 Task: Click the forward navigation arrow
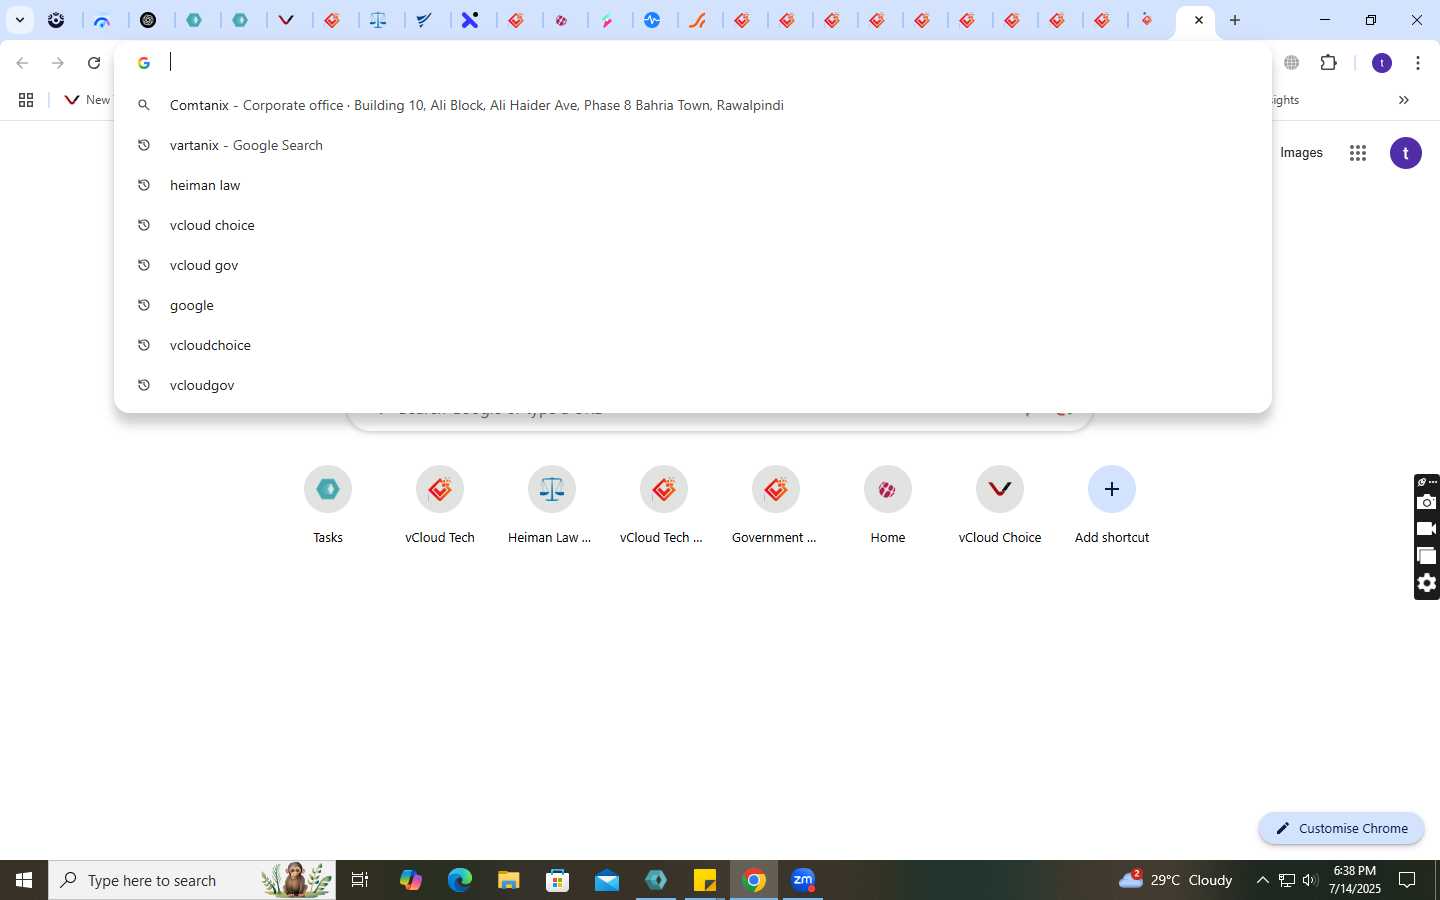[58, 63]
